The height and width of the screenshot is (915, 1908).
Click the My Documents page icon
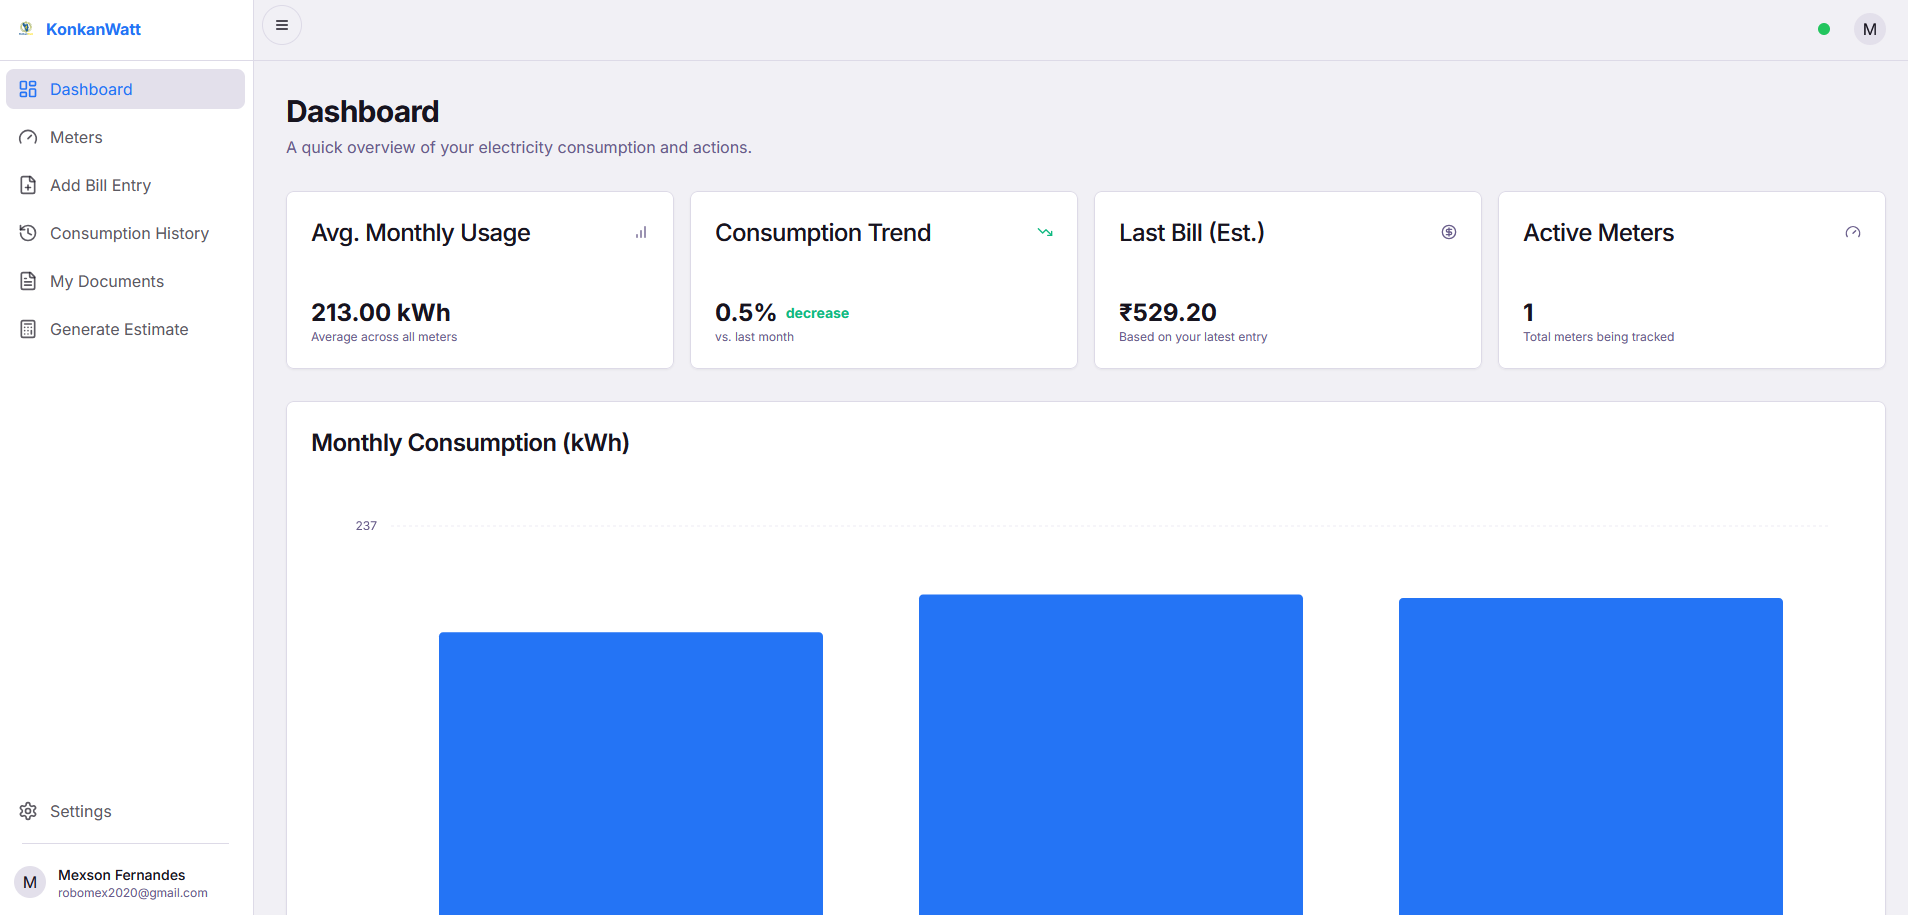pos(28,281)
